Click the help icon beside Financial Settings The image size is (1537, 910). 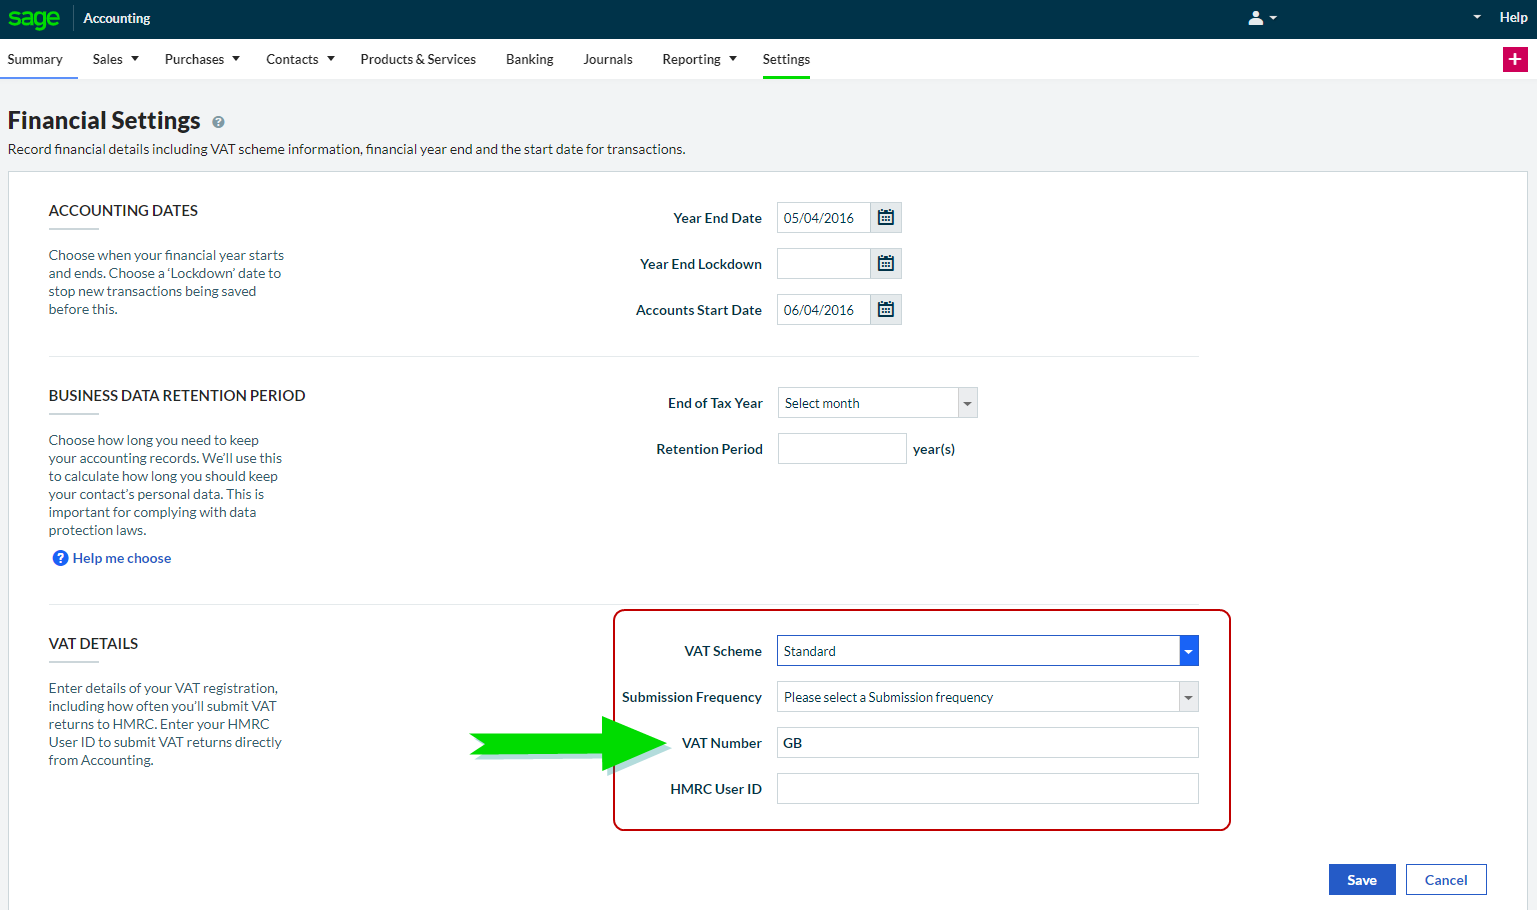[218, 122]
